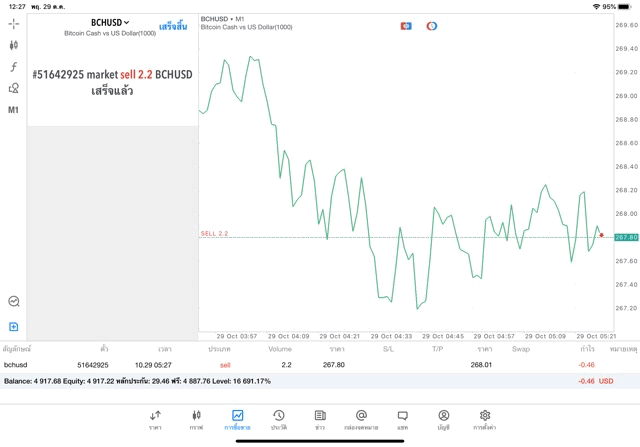Tap the ตั๋ว ticket column header
Screen dimensions: 640x447
(x=104, y=349)
